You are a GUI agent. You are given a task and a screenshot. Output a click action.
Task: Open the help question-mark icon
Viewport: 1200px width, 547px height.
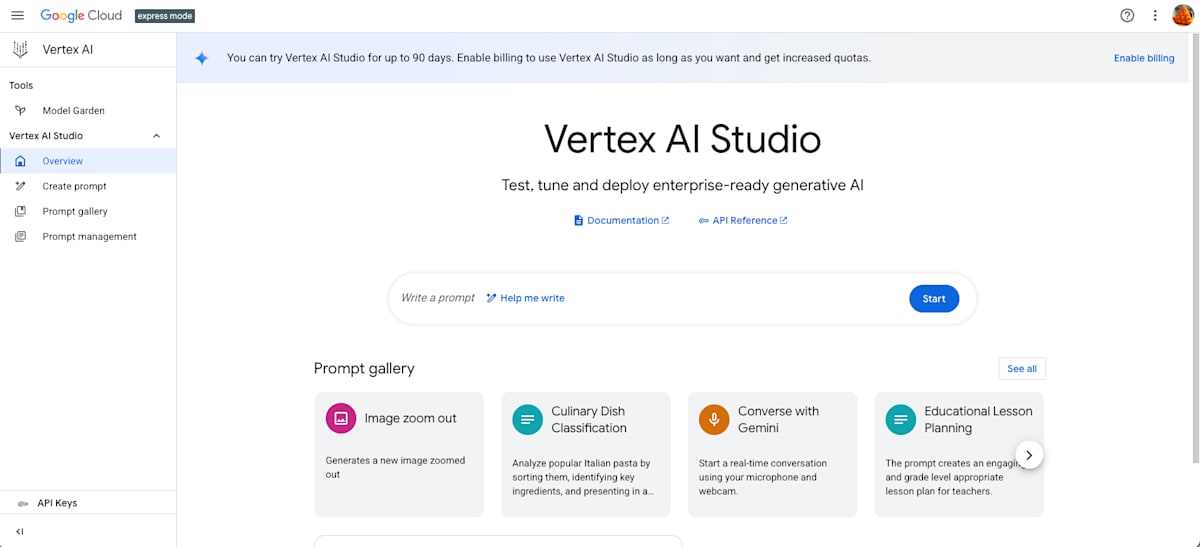click(1128, 15)
